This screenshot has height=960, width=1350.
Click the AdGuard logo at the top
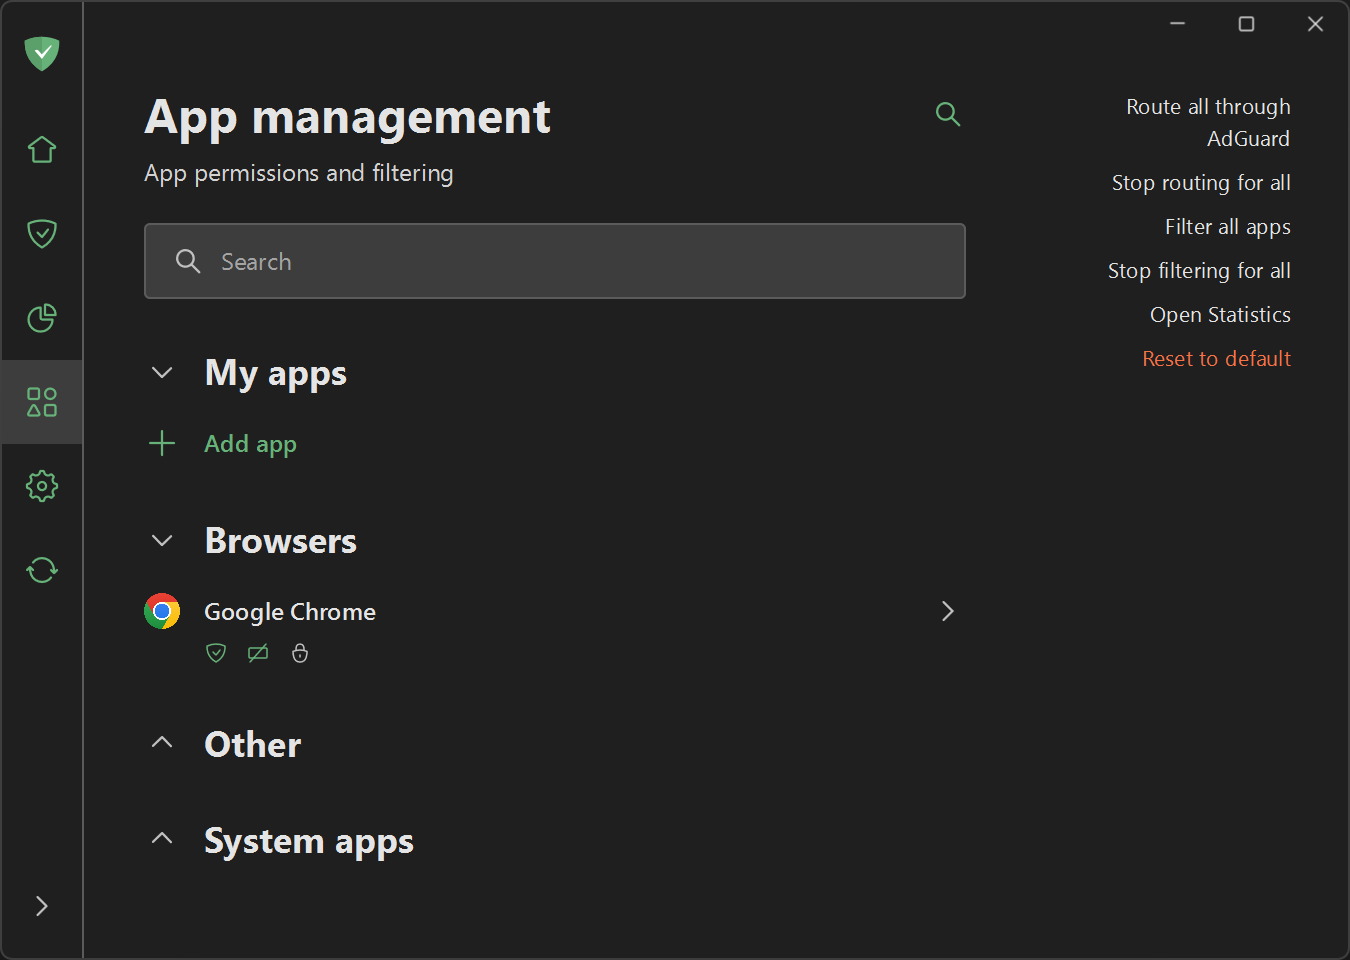[41, 54]
